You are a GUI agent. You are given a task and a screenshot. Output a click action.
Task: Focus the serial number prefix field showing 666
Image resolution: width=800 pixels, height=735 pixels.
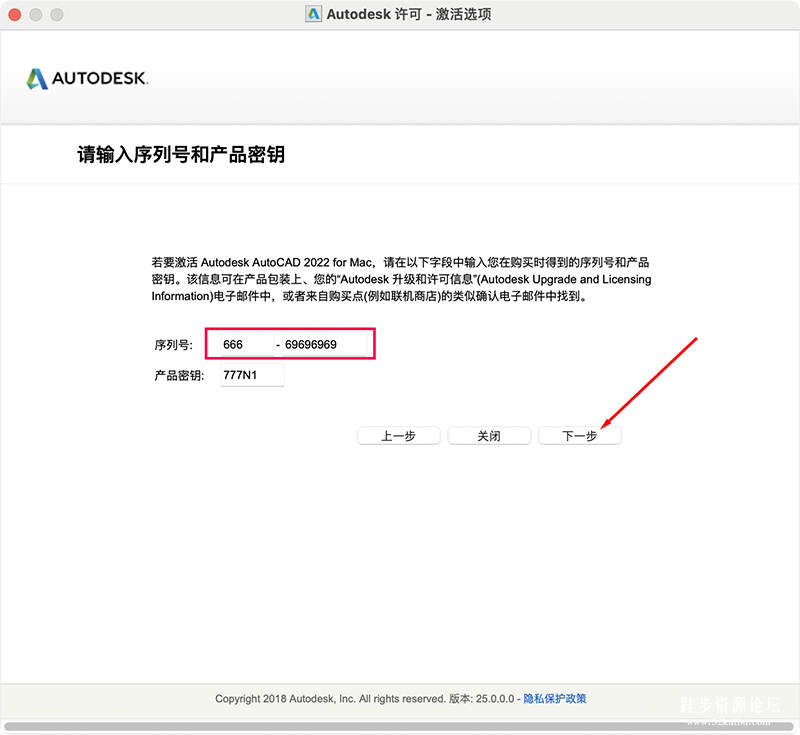pos(247,344)
